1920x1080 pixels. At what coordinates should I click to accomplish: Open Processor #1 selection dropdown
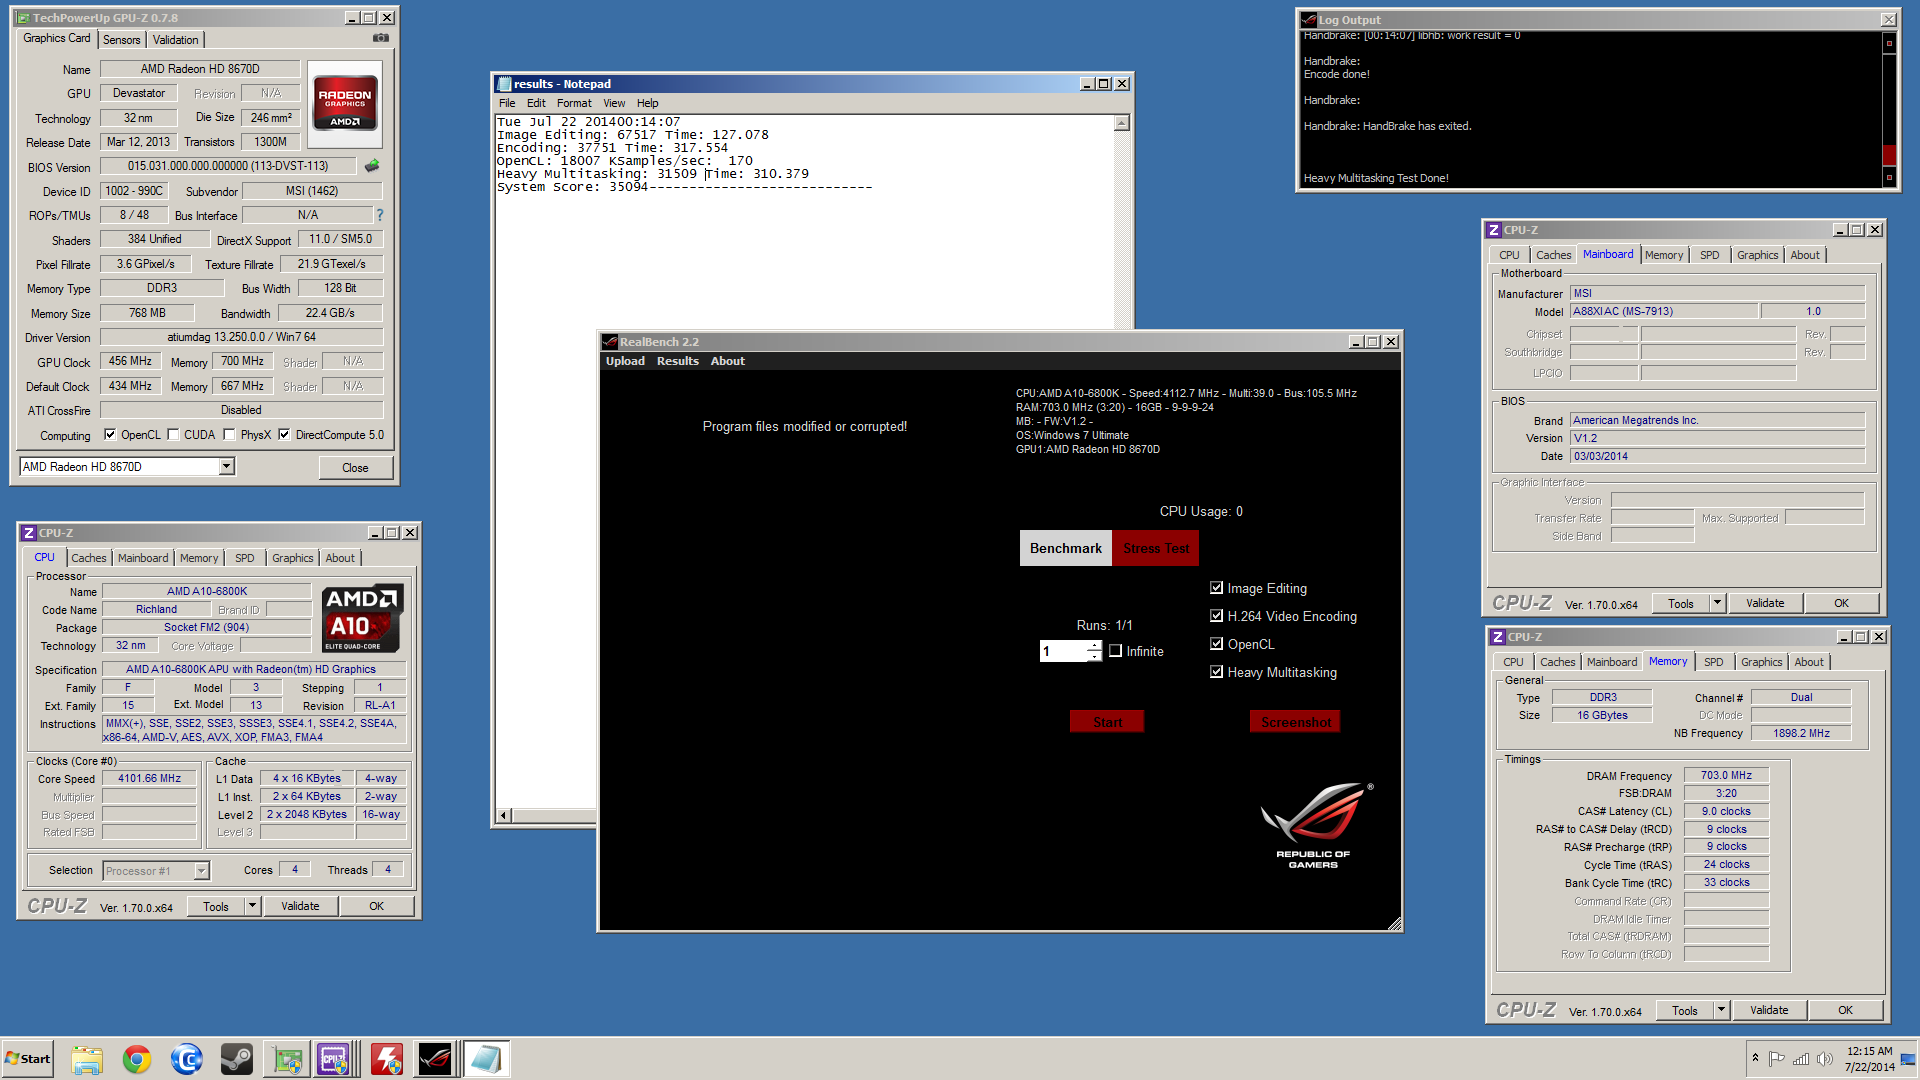[201, 871]
